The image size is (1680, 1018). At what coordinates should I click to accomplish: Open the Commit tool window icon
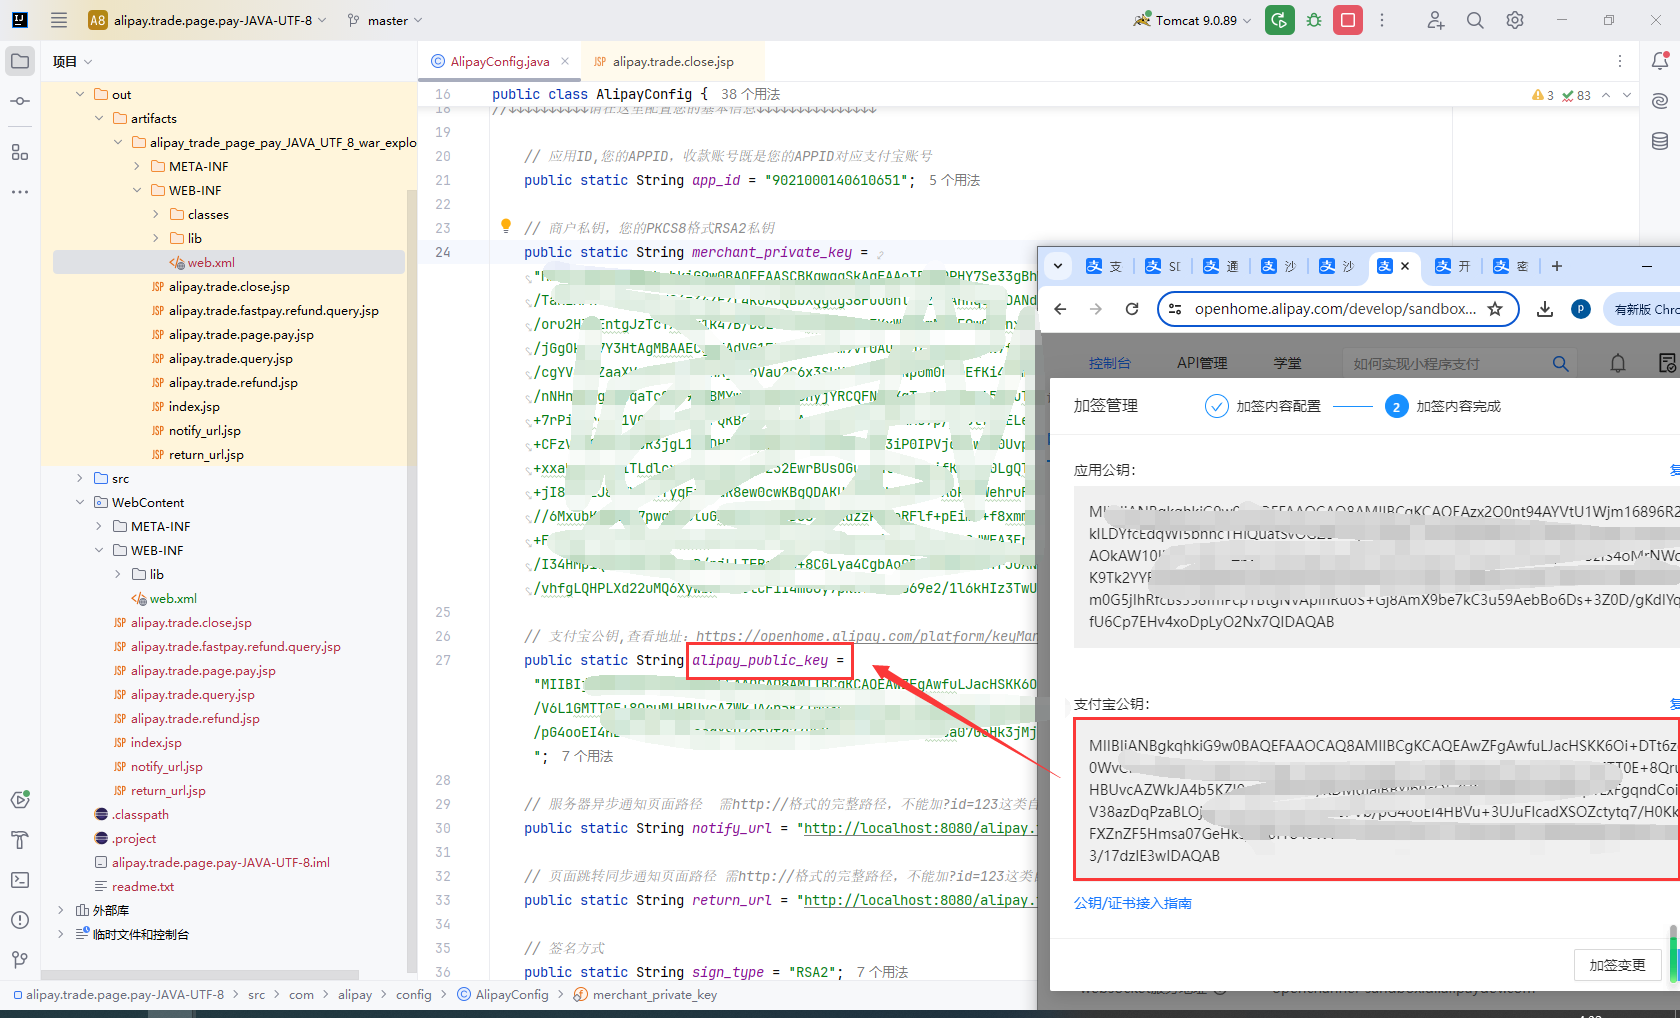(20, 101)
